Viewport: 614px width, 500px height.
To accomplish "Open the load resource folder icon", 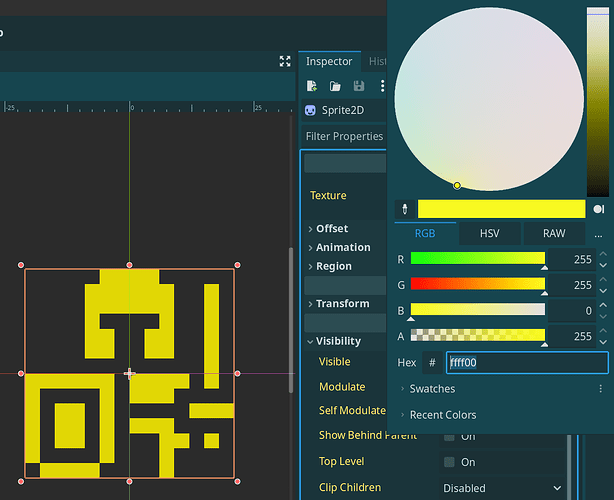I will (335, 86).
